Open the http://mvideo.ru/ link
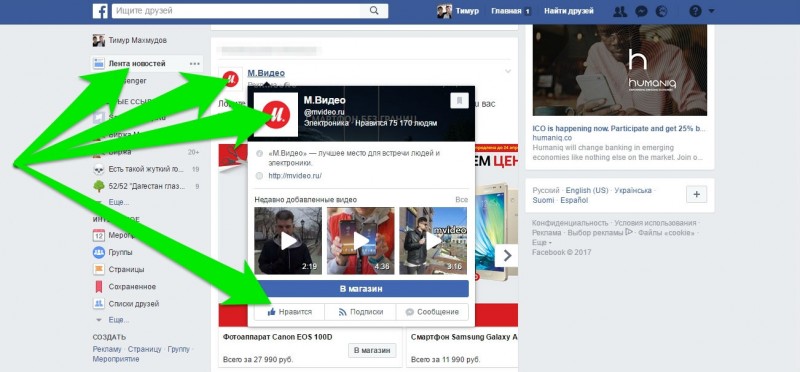This screenshot has width=800, height=372. pos(295,176)
